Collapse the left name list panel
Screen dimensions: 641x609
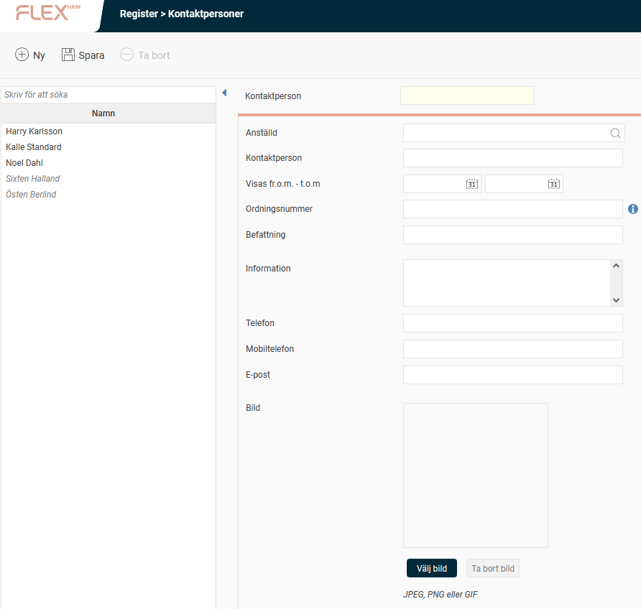click(224, 93)
